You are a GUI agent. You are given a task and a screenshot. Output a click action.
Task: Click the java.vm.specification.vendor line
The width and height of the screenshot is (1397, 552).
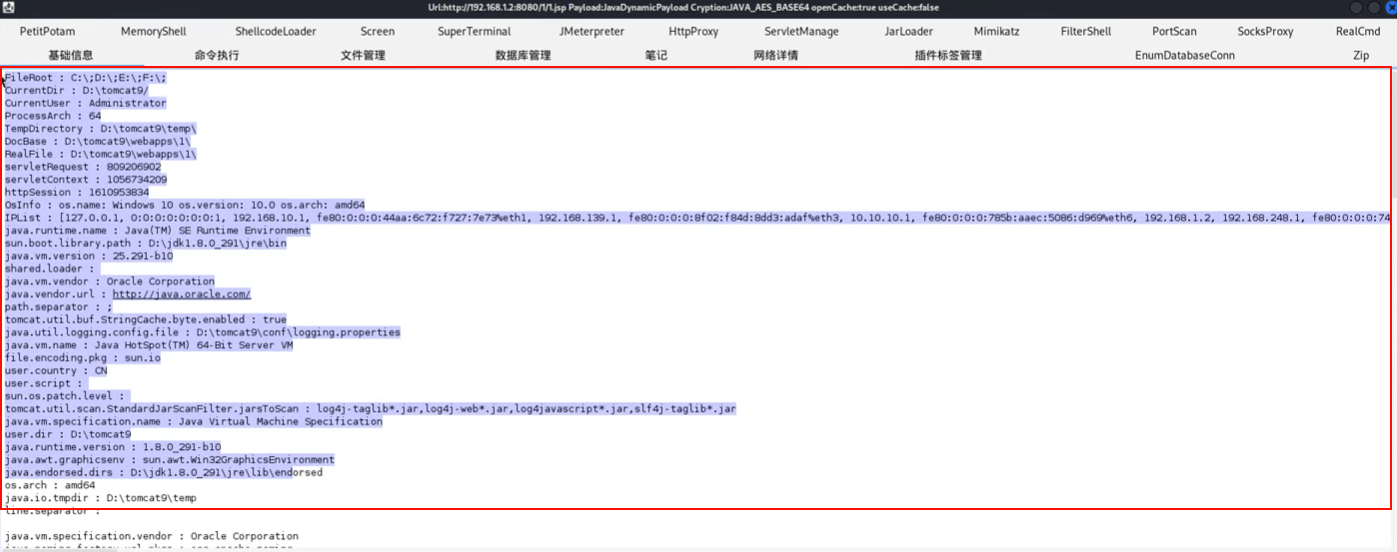151,537
